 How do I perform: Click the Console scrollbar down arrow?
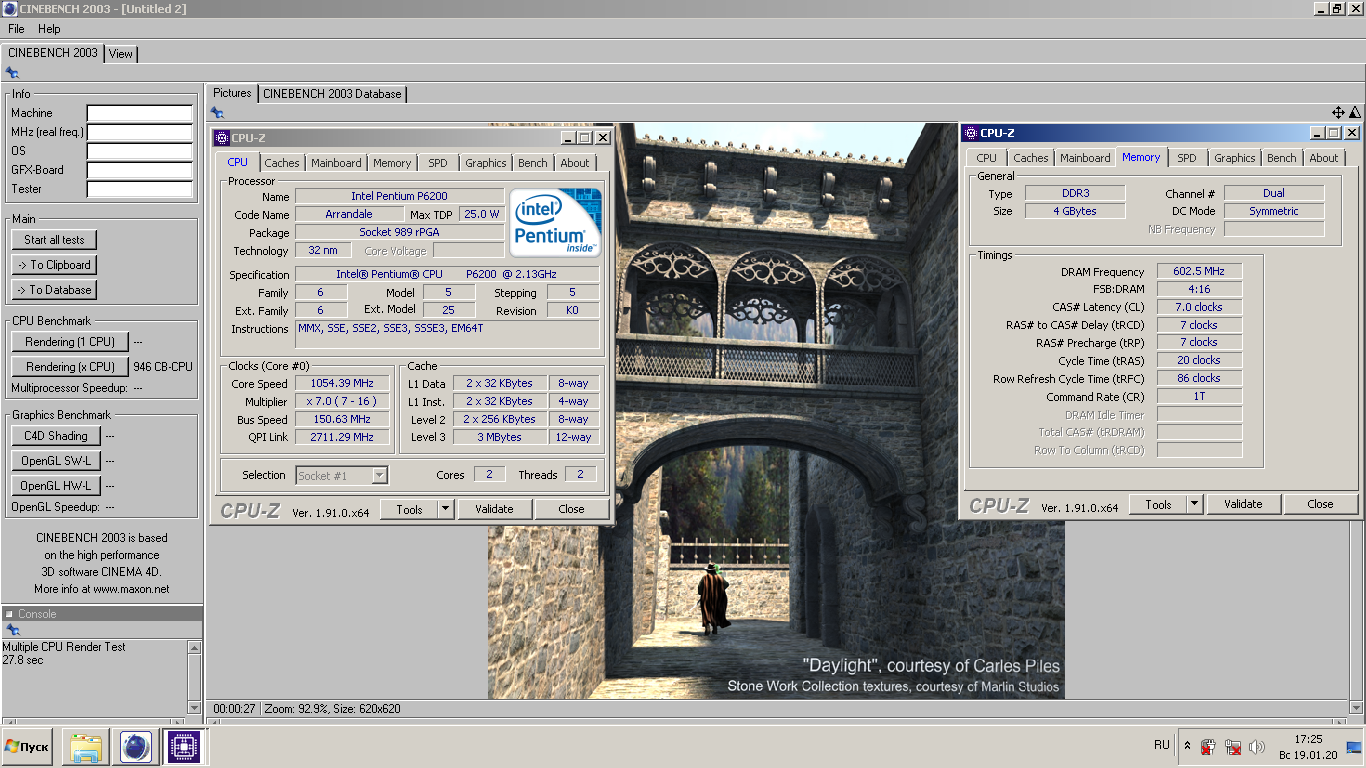point(194,708)
